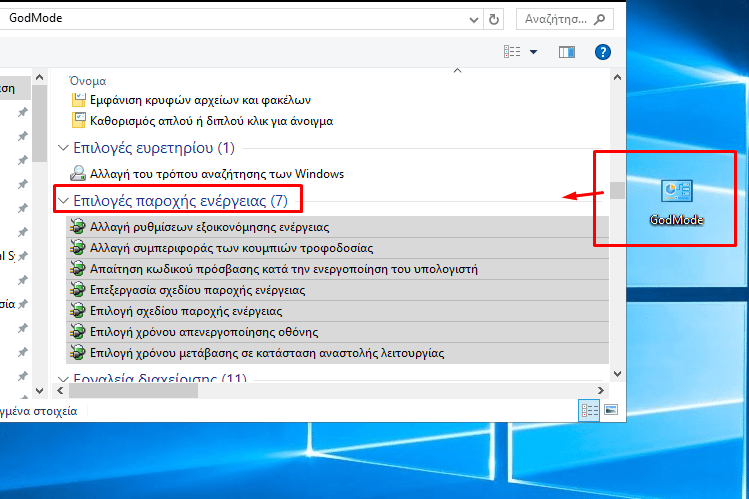Image resolution: width=749 pixels, height=499 pixels.
Task: Click the sort direction caret above columns
Action: click(458, 71)
